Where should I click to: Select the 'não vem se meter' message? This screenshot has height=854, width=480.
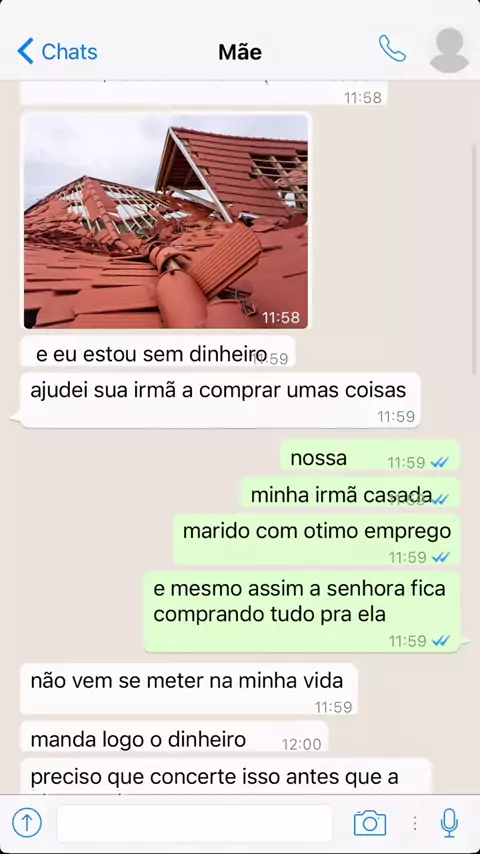click(189, 689)
